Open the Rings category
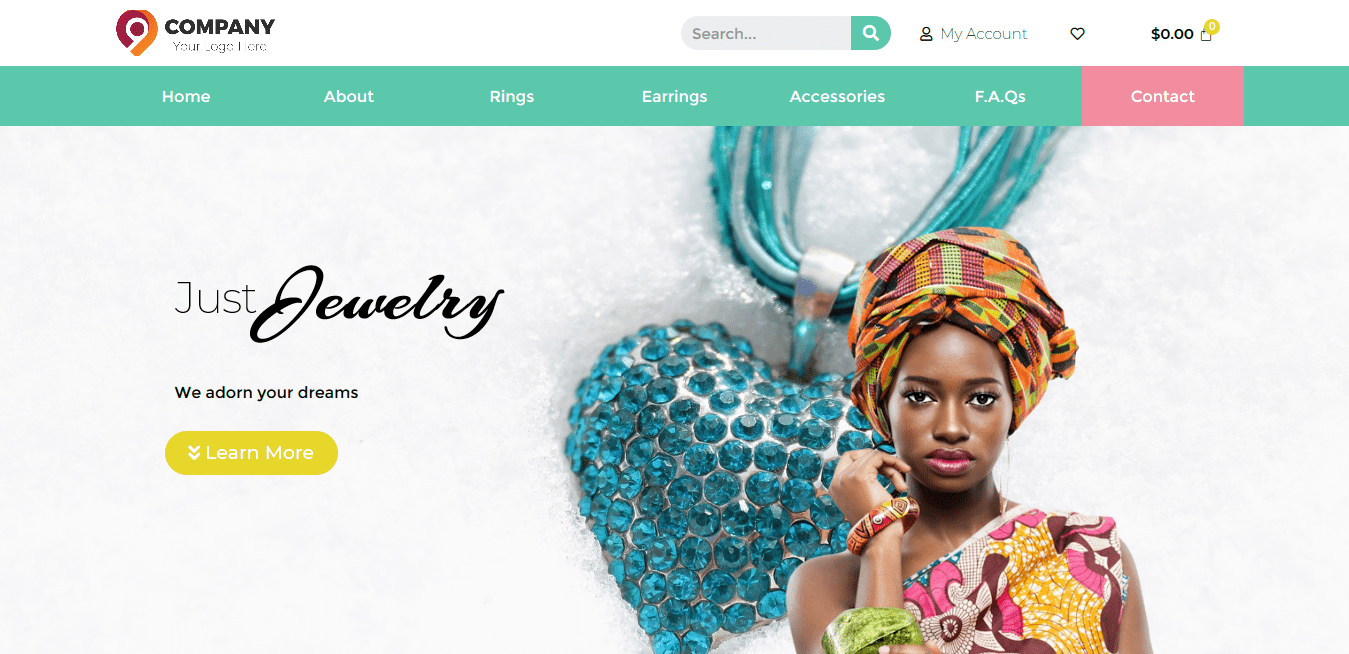Screen dimensions: 1349x654 [512, 96]
